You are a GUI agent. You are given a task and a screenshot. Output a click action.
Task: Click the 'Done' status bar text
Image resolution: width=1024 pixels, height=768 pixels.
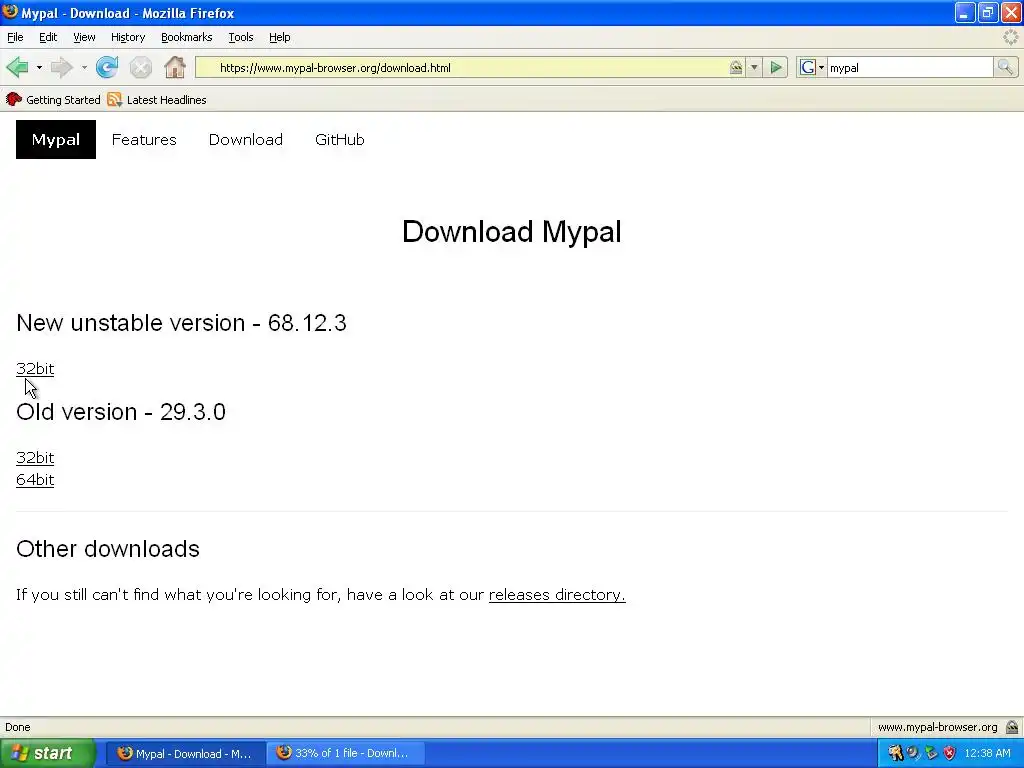click(x=18, y=727)
